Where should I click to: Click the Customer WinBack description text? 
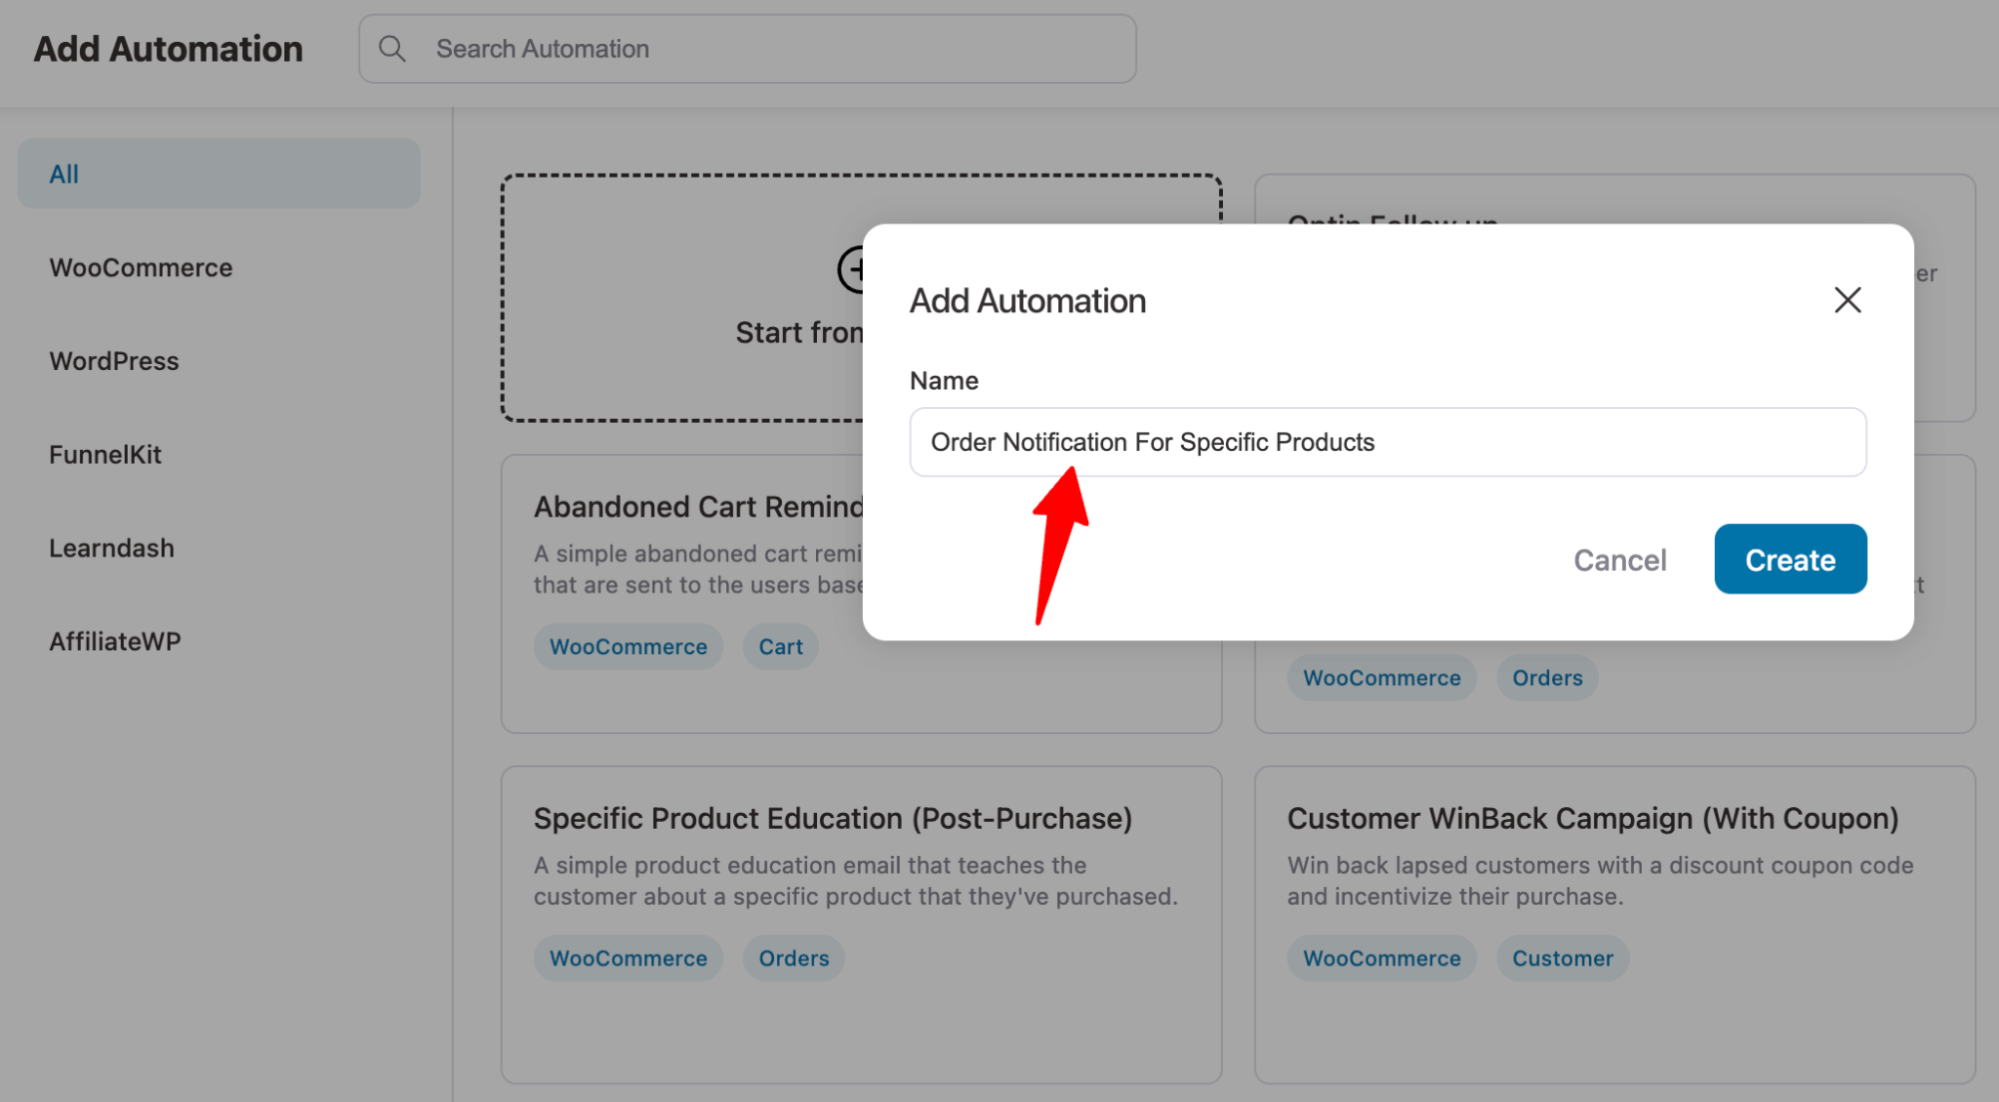(1600, 881)
